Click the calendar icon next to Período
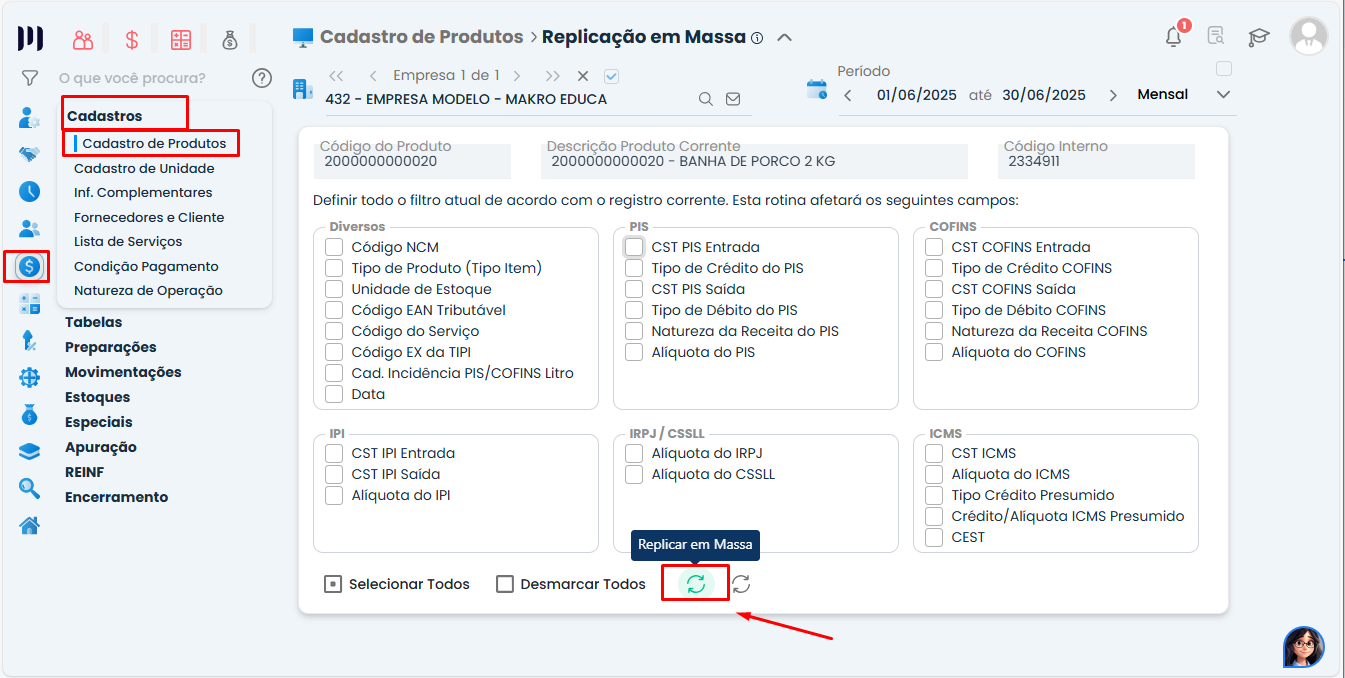Image resolution: width=1345 pixels, height=678 pixels. coord(817,90)
